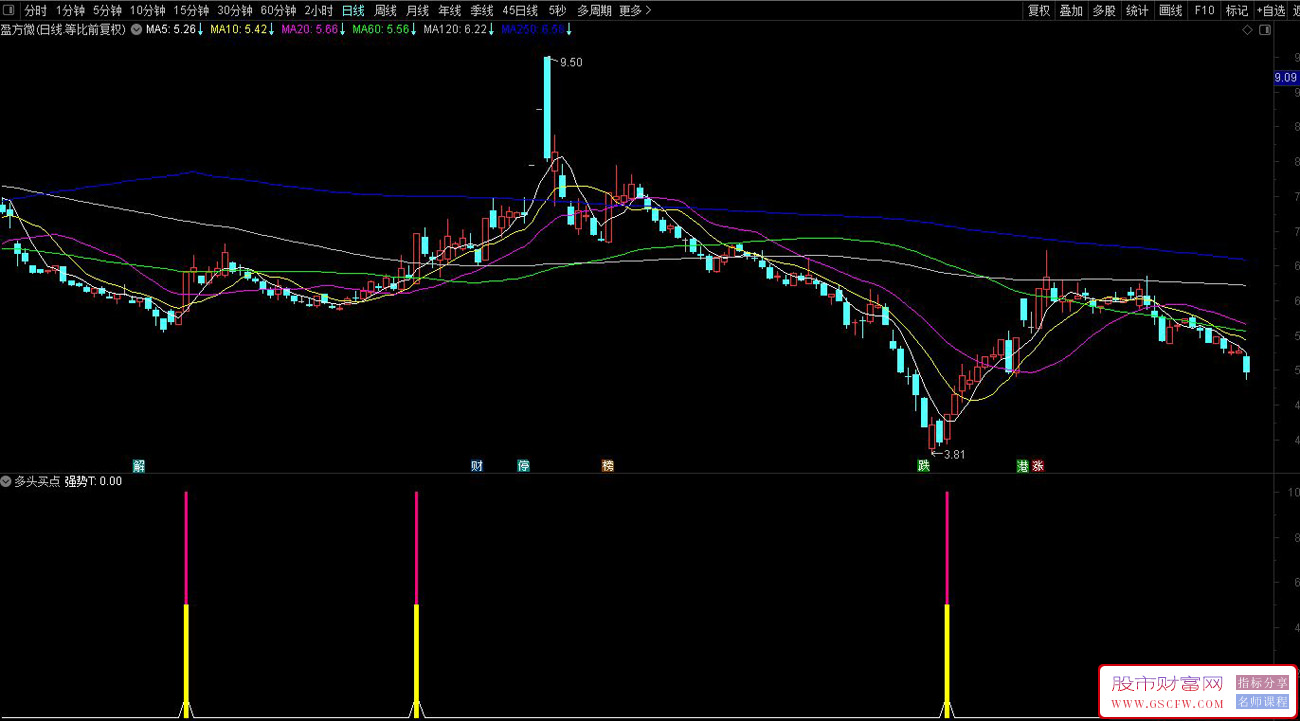Click the 财 event marker icon
This screenshot has height=721, width=1300.
477,466
